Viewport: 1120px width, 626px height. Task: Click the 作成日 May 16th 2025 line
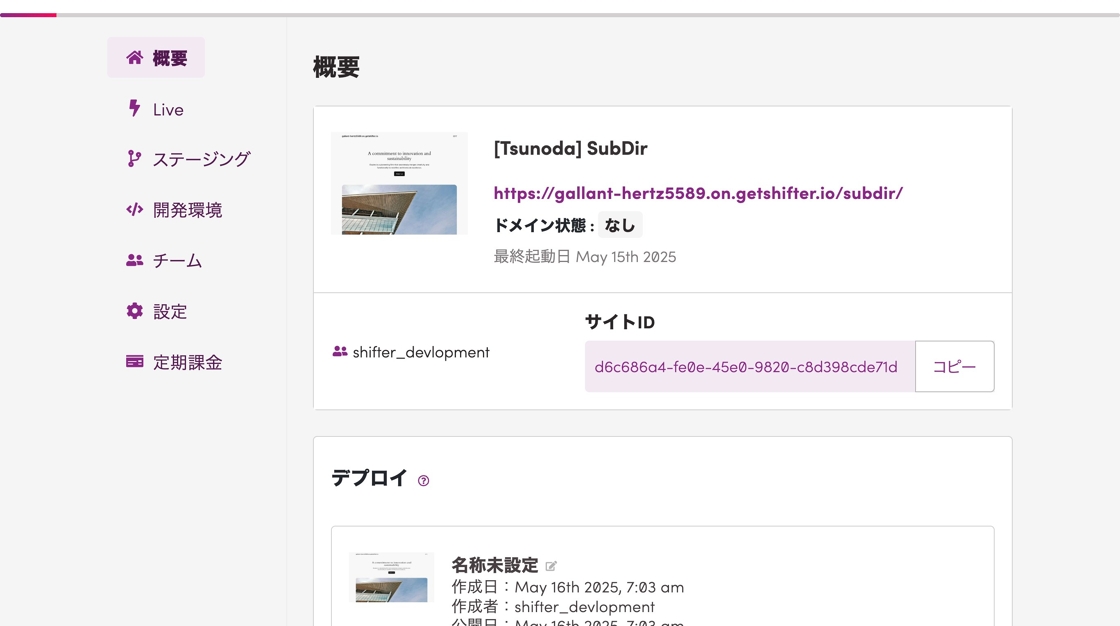(x=568, y=587)
